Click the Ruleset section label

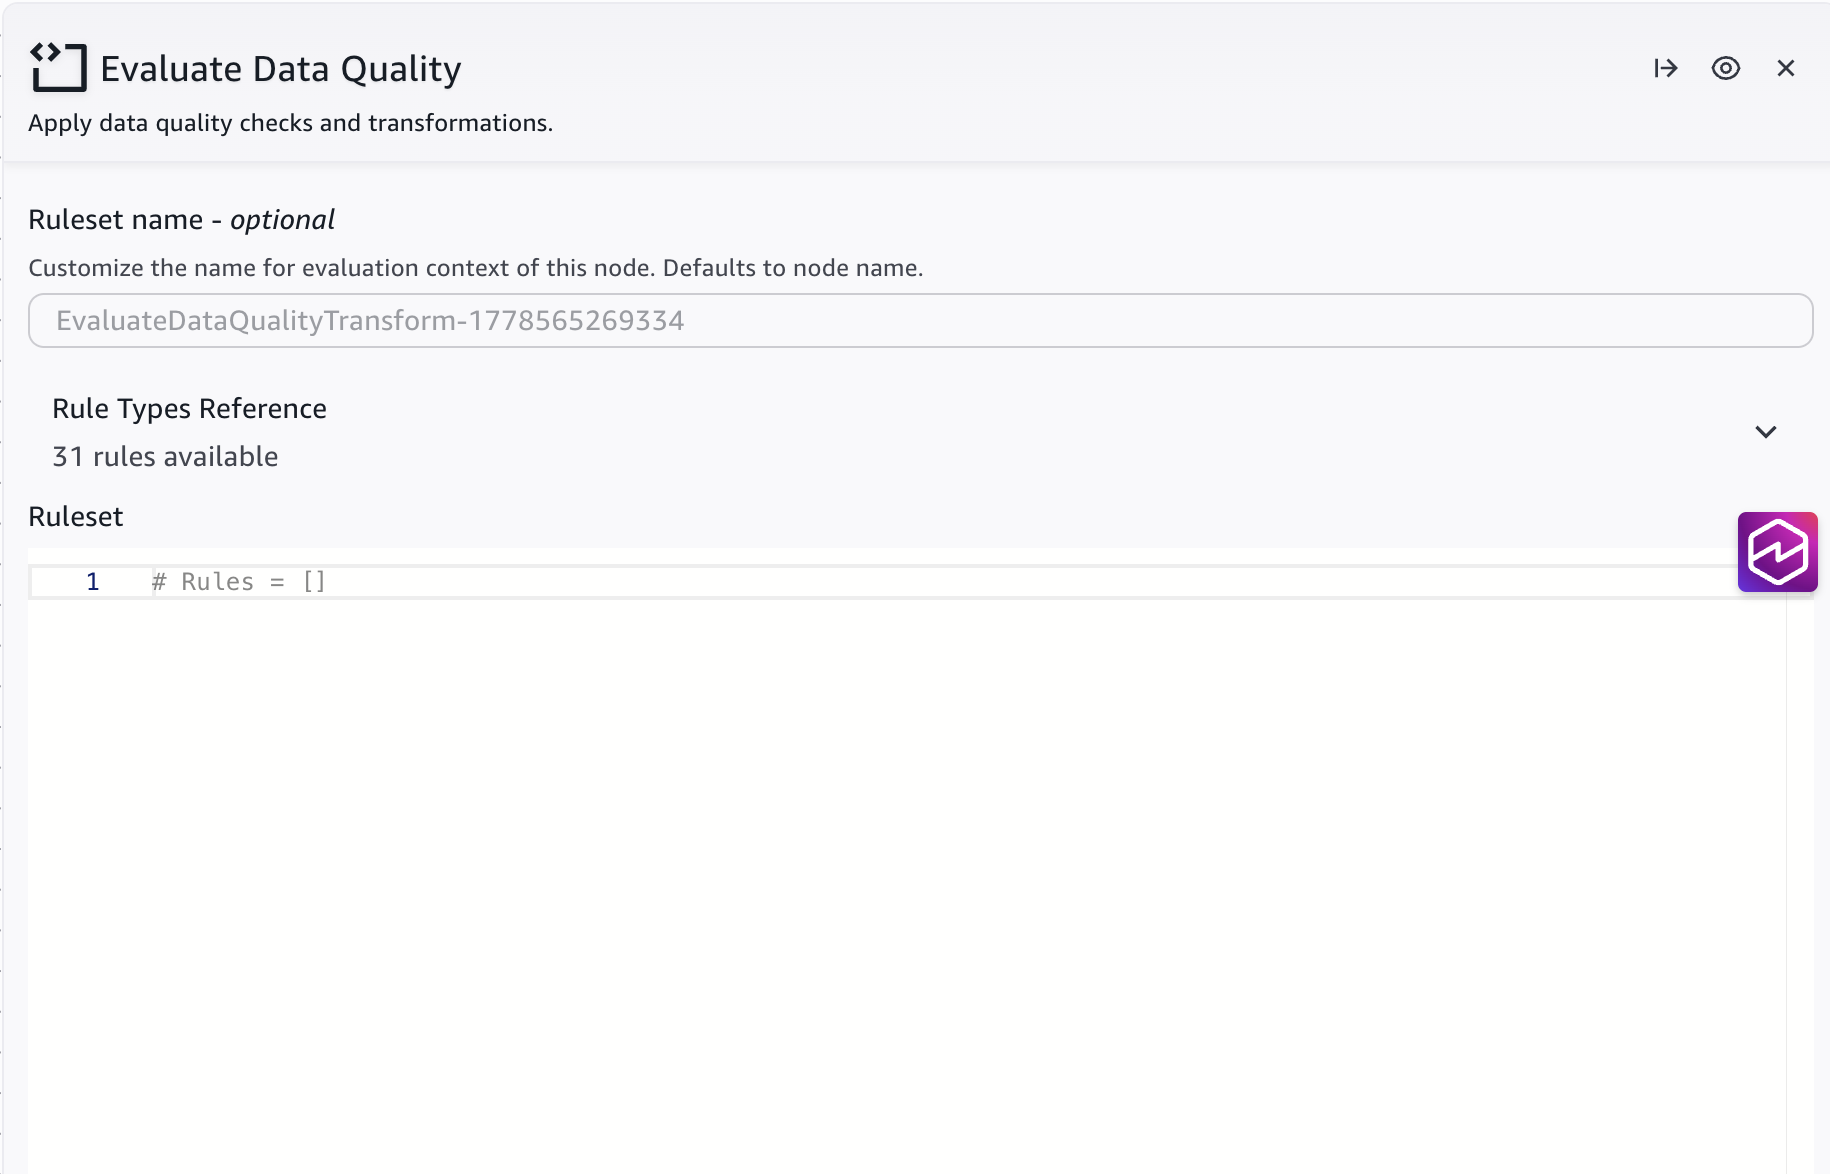click(x=75, y=517)
